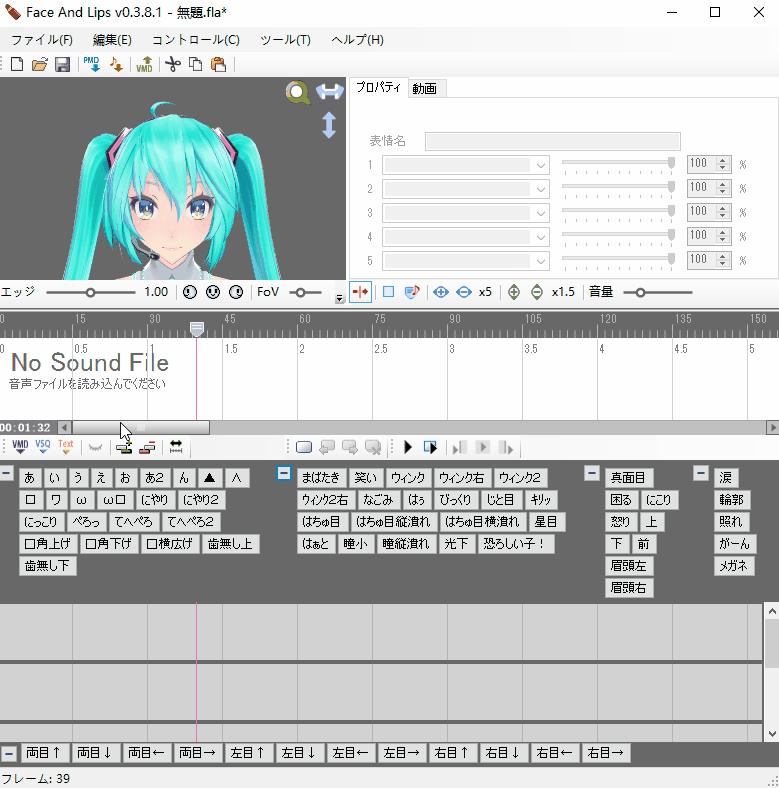This screenshot has height=788, width=779.
Task: Click the まばたき blink button
Action: click(321, 477)
